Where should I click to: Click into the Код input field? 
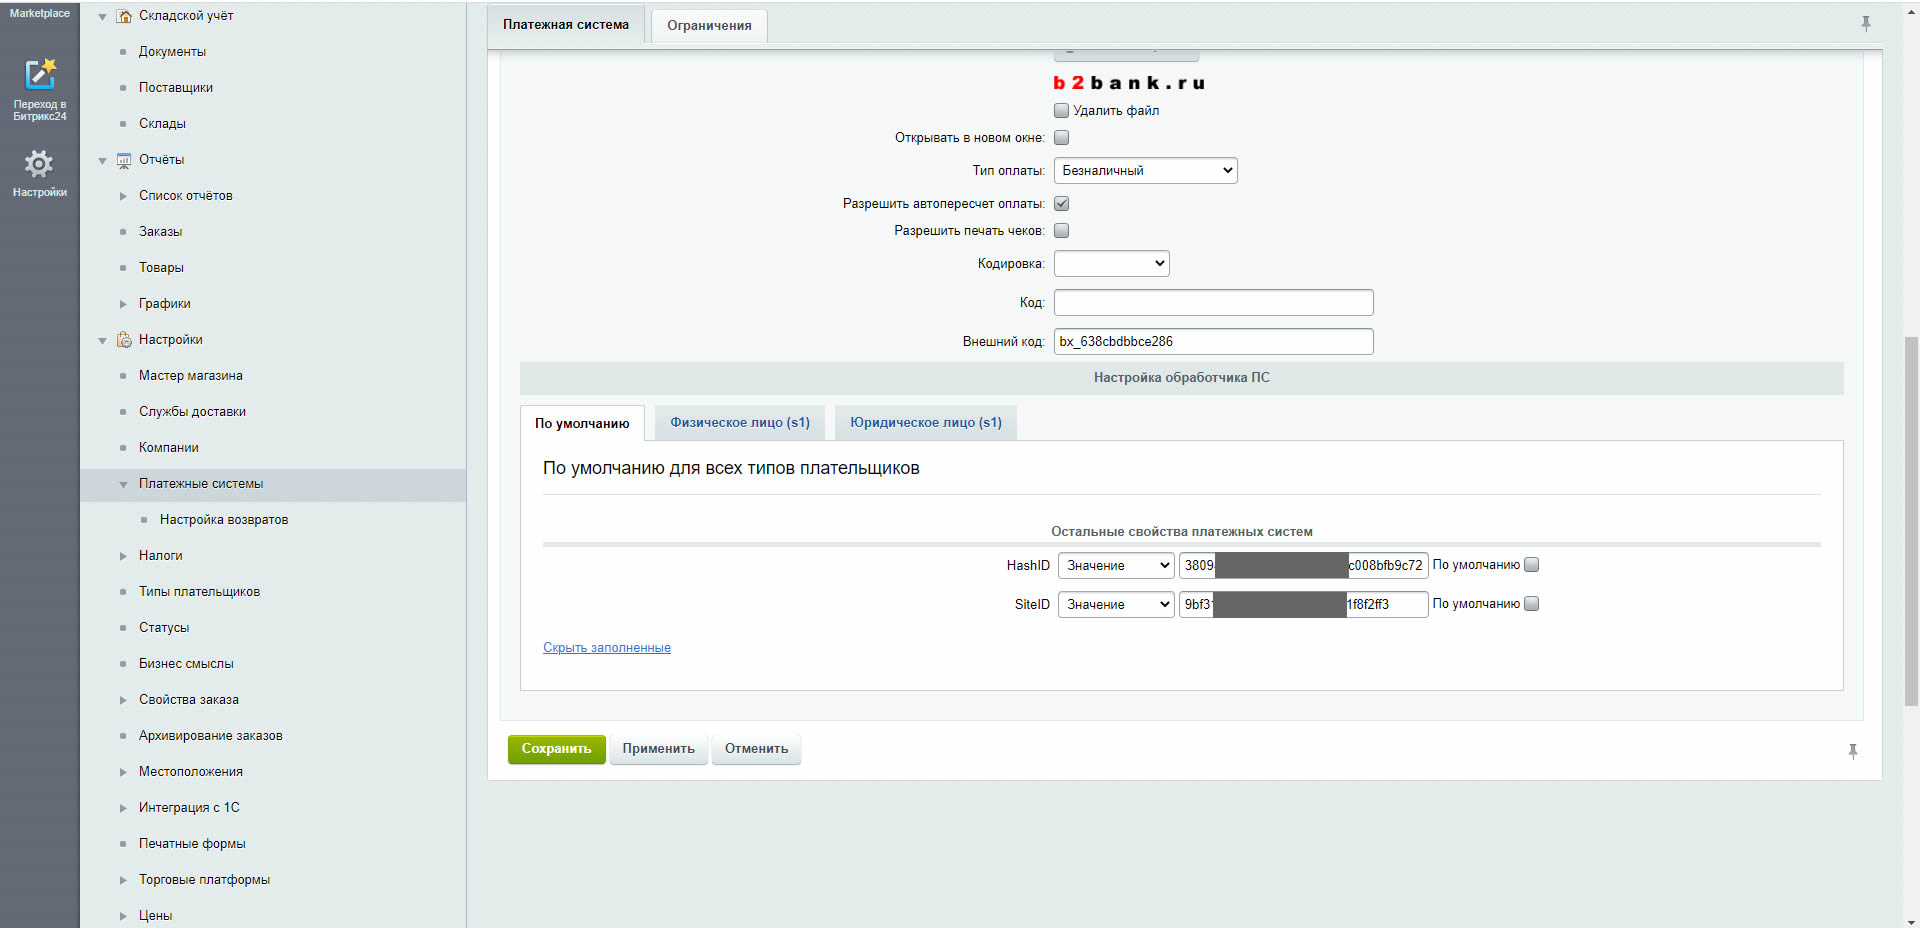[x=1213, y=303]
